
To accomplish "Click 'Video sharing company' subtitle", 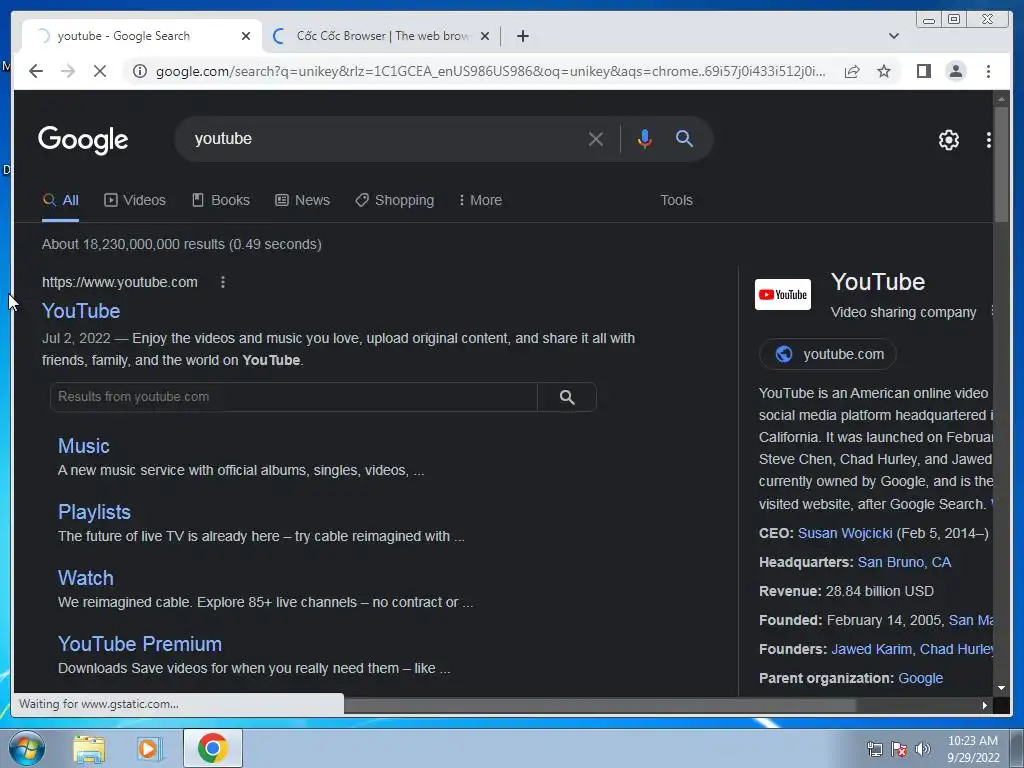I will tap(903, 312).
